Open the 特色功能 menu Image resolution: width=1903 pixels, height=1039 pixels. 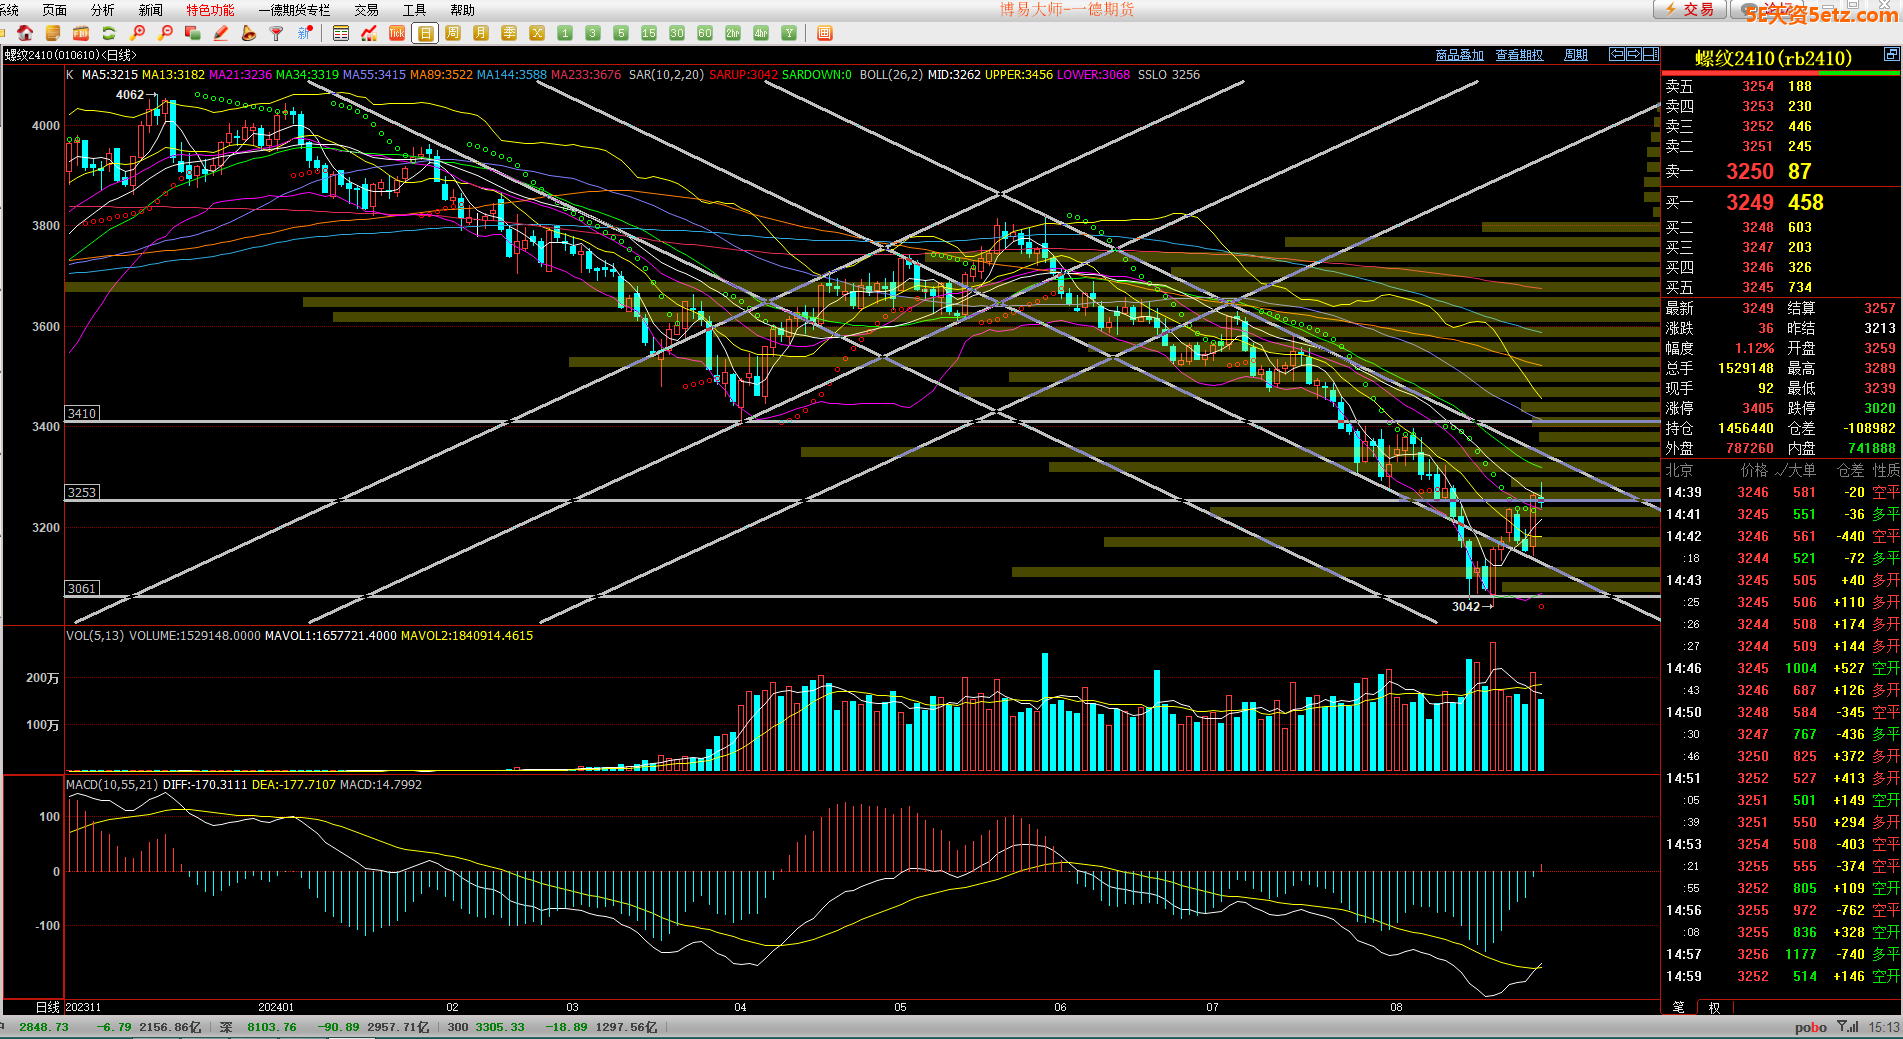coord(210,10)
